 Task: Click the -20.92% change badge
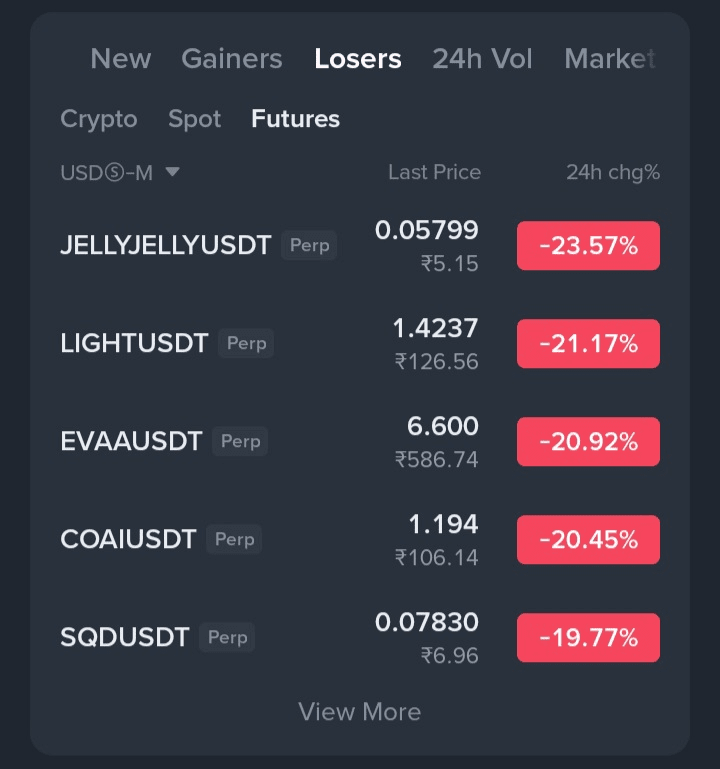[x=588, y=442]
